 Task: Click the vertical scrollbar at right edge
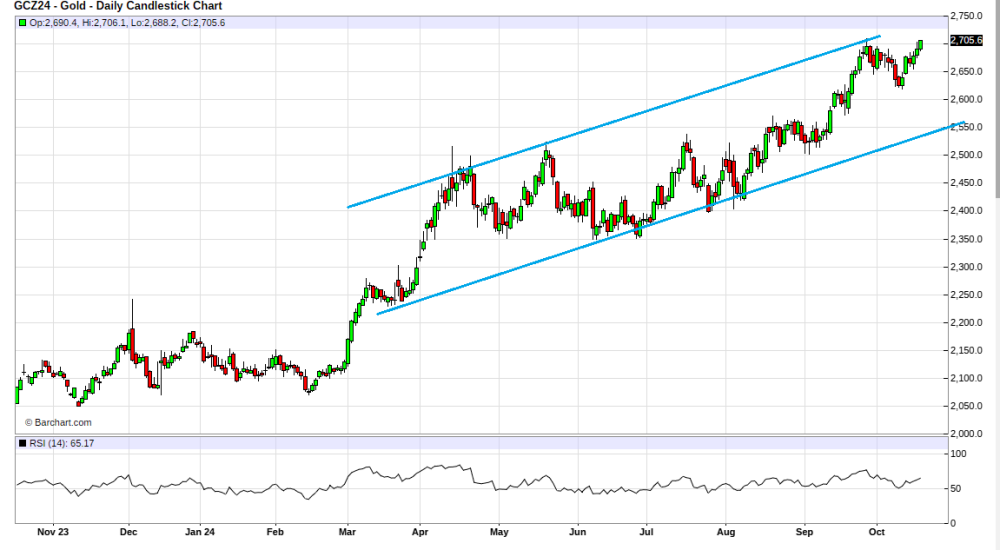coord(994,100)
